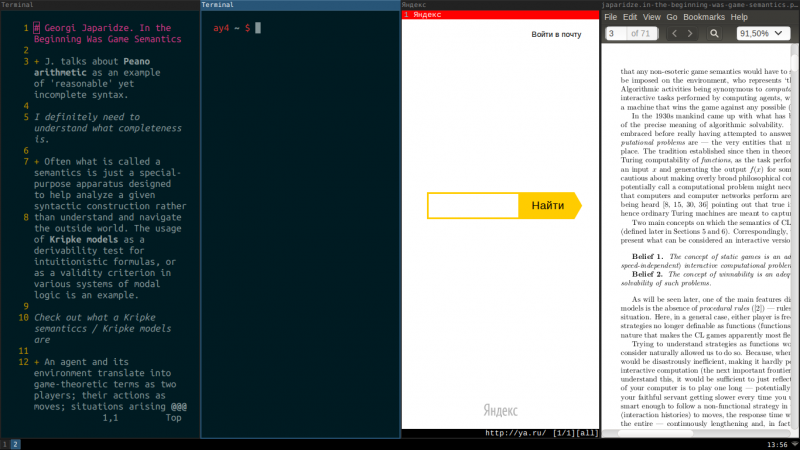800x450 pixels.
Task: Click the Войти в почту link
Action: pyautogui.click(x=556, y=34)
